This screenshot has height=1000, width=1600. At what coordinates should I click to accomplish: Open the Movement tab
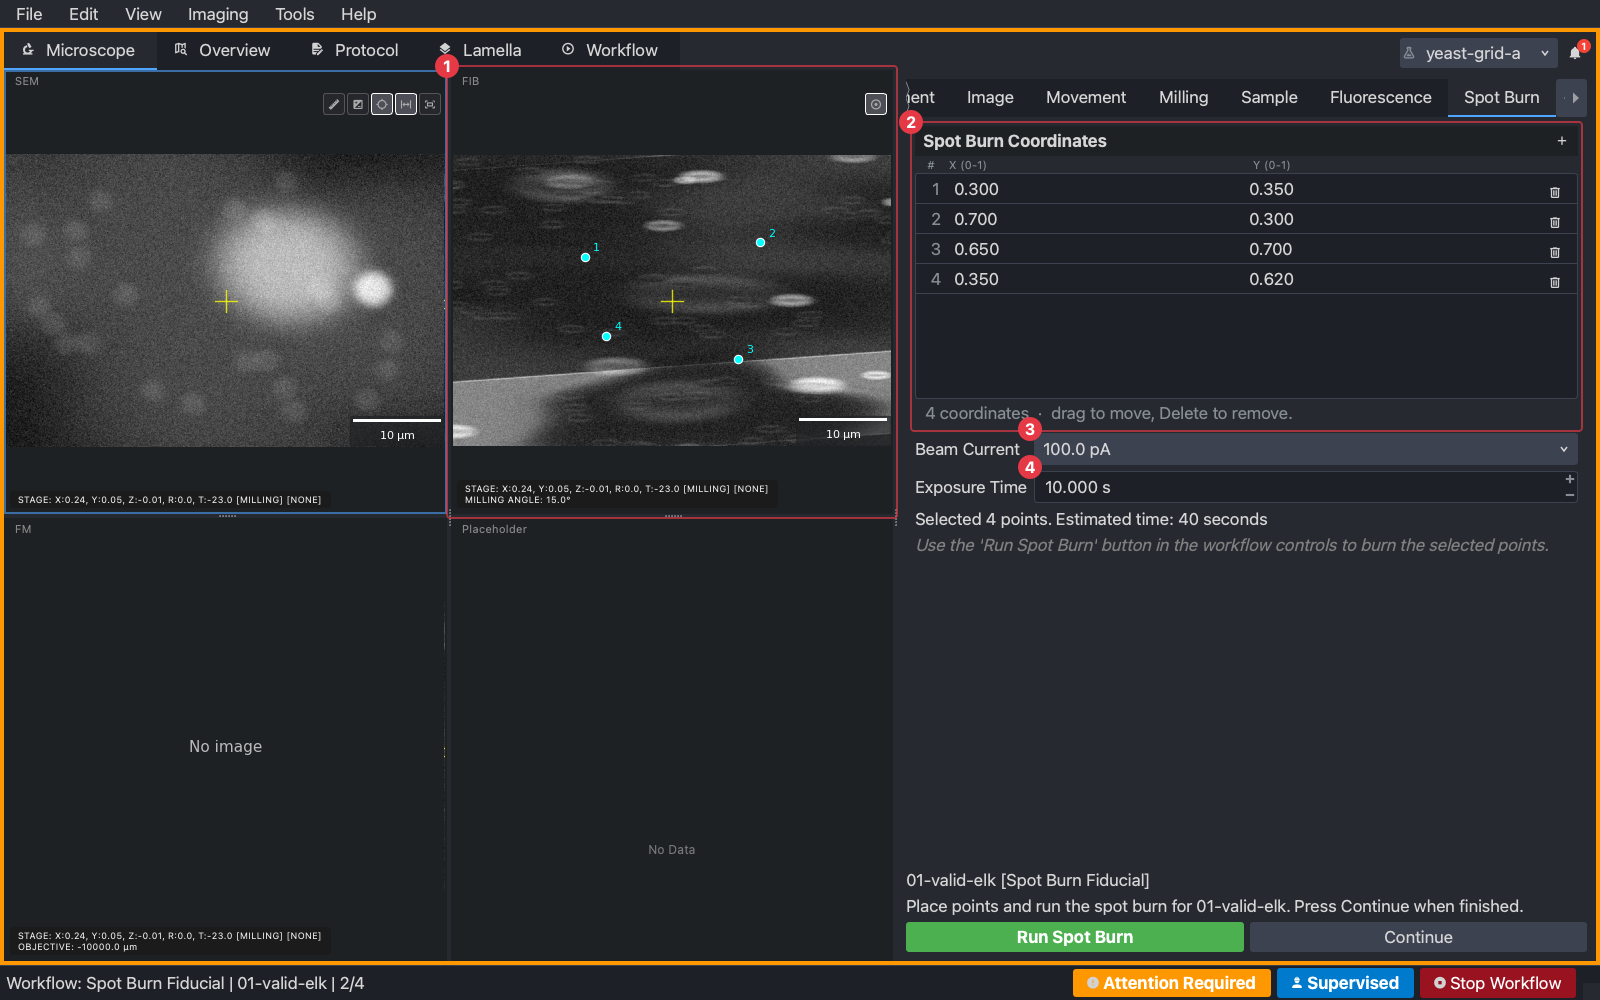(x=1086, y=97)
